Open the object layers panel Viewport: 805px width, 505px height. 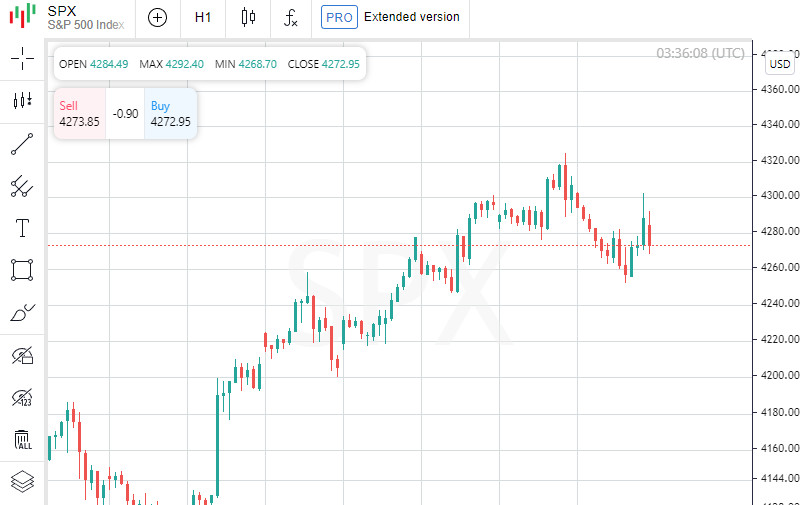22,481
